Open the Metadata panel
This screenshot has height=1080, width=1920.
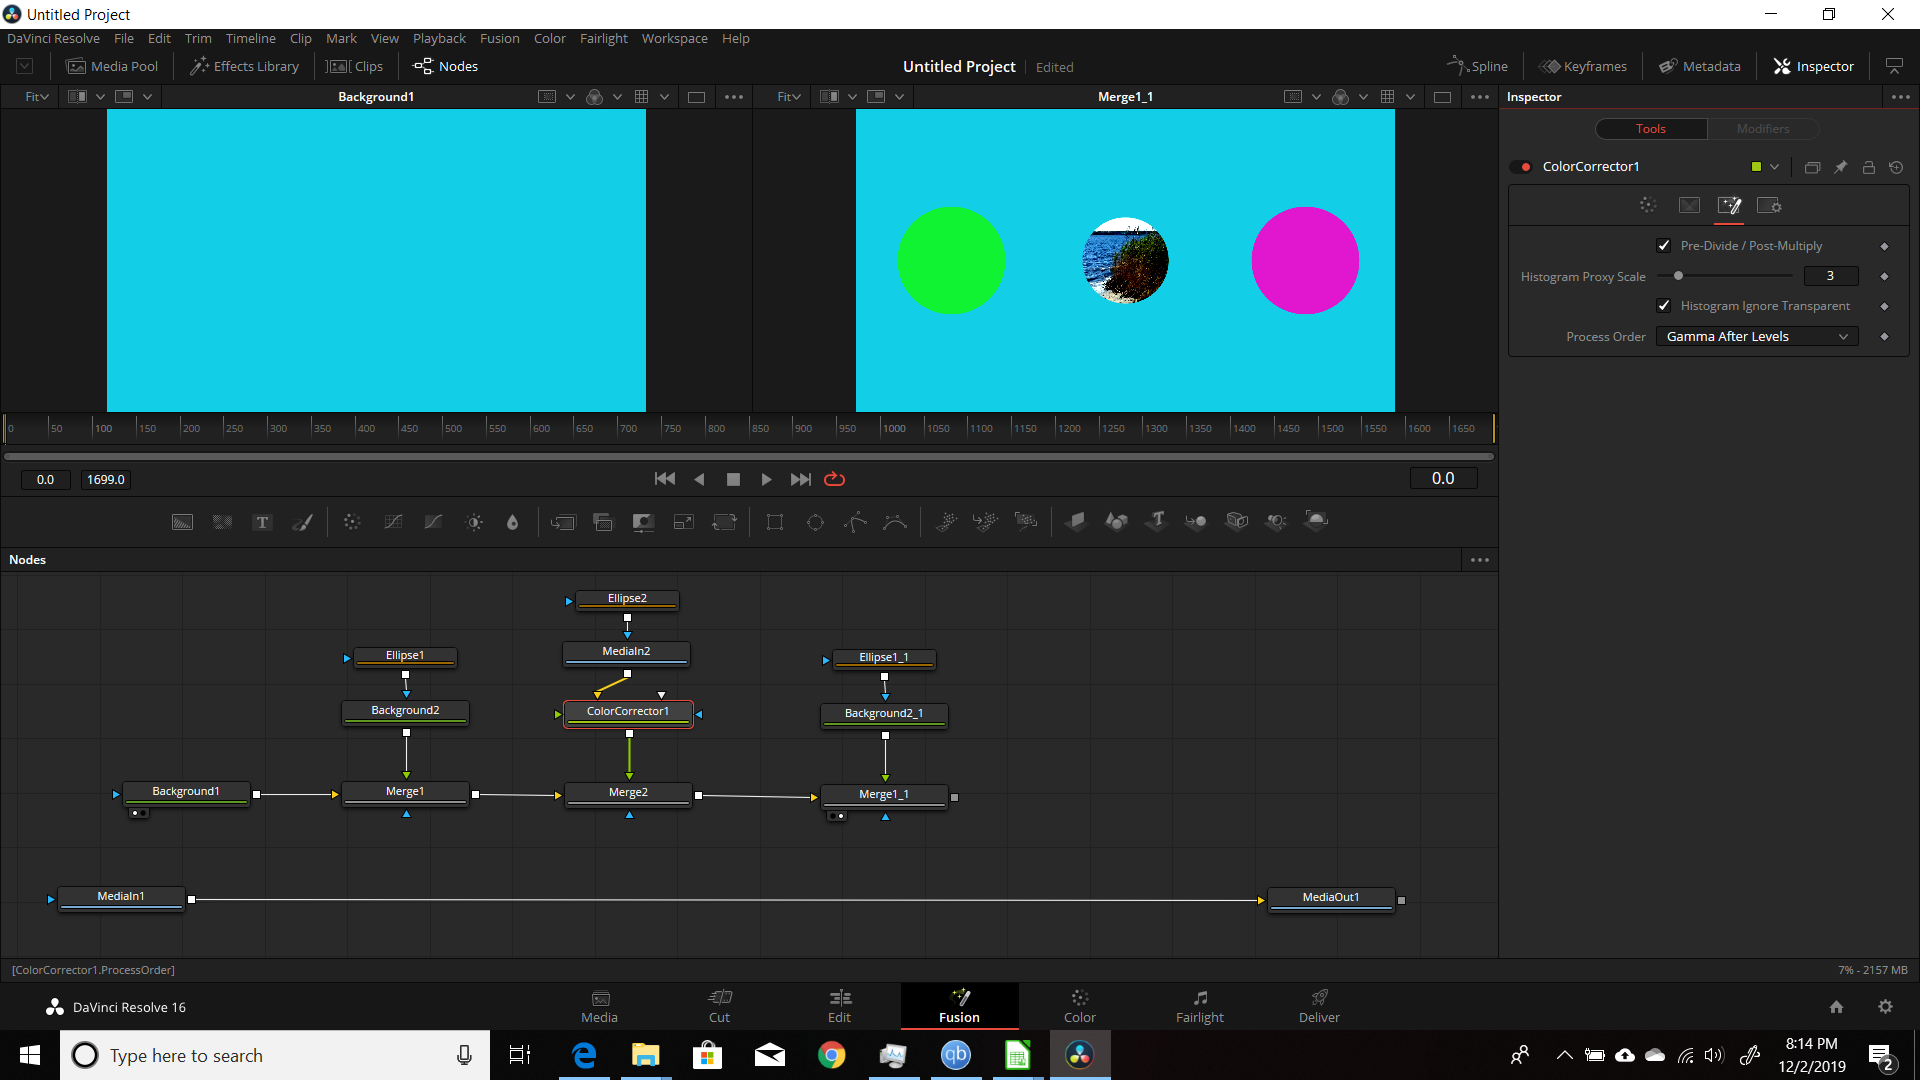(1700, 66)
